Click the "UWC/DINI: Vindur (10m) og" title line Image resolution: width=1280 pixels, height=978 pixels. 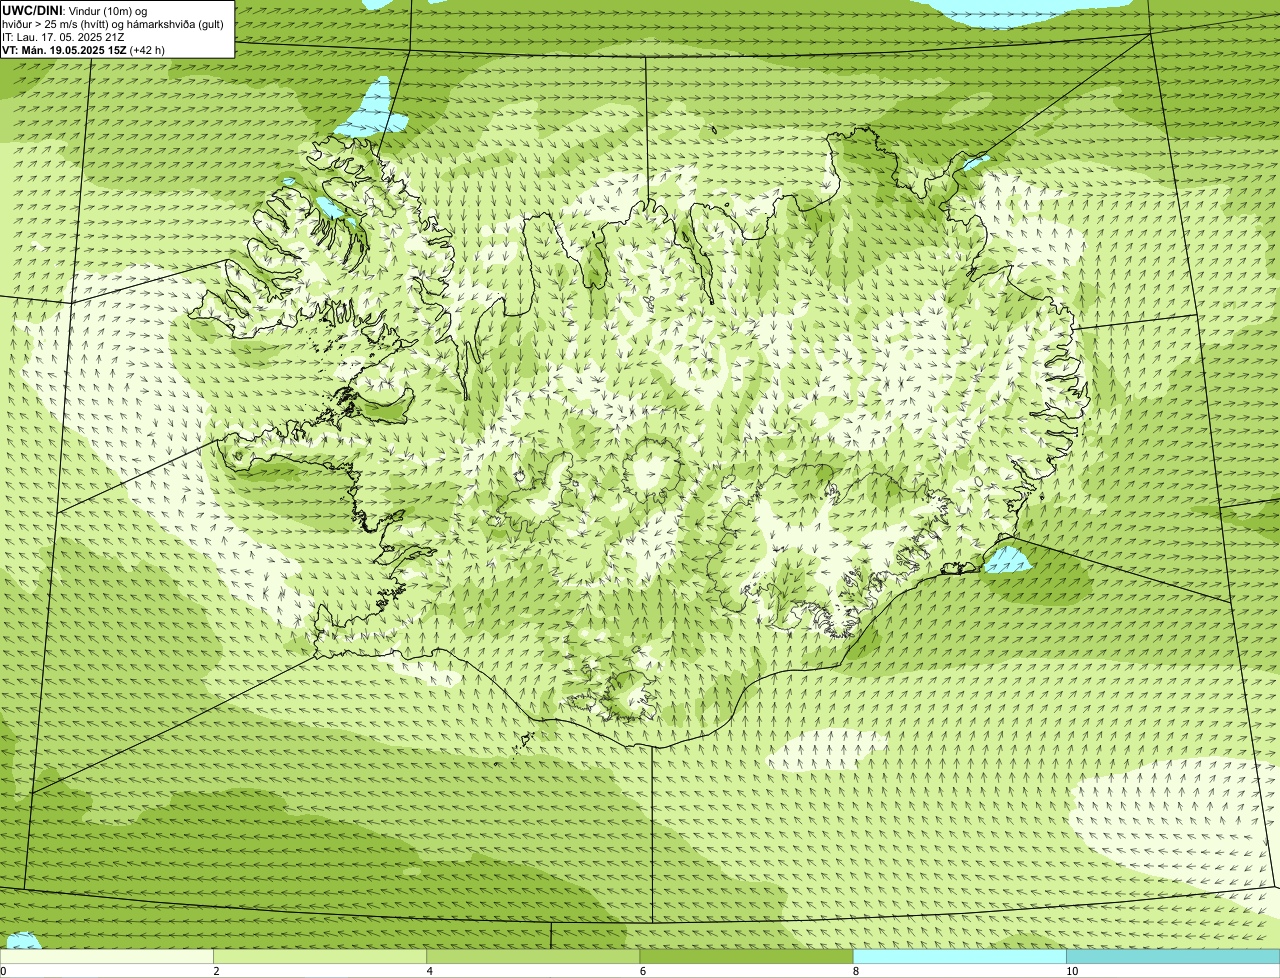pyautogui.click(x=75, y=11)
